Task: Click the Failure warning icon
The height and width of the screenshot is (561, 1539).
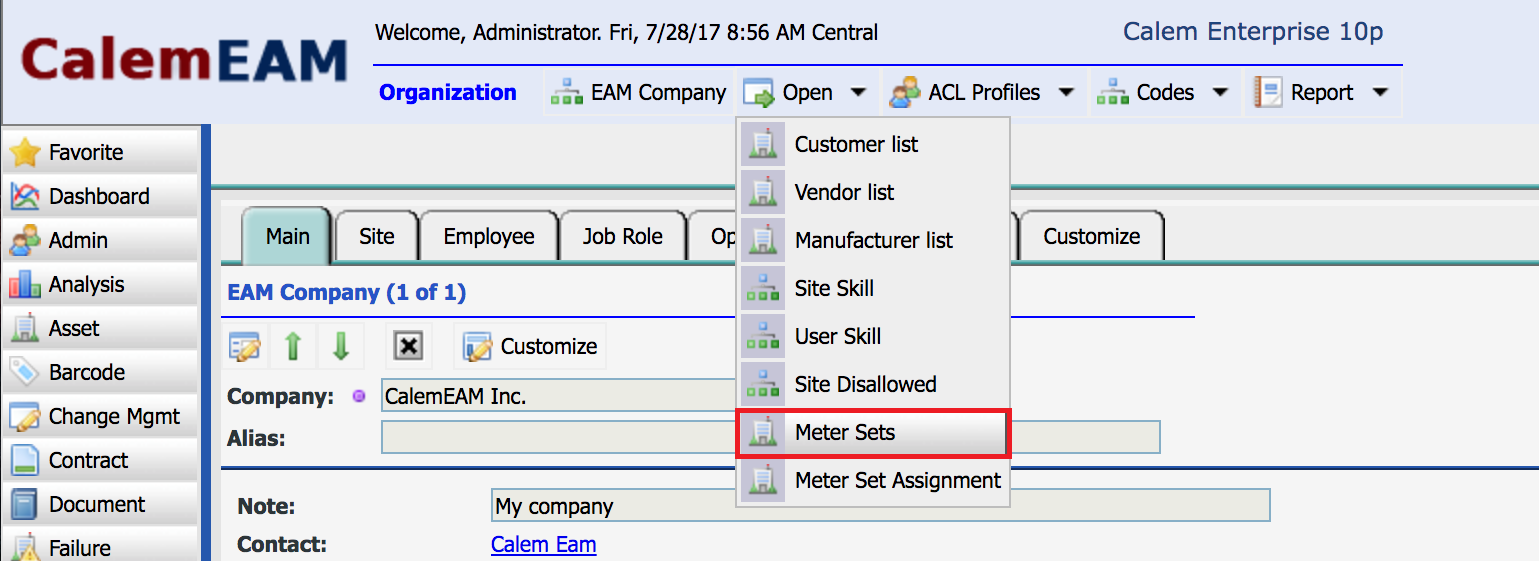Action: (x=25, y=548)
